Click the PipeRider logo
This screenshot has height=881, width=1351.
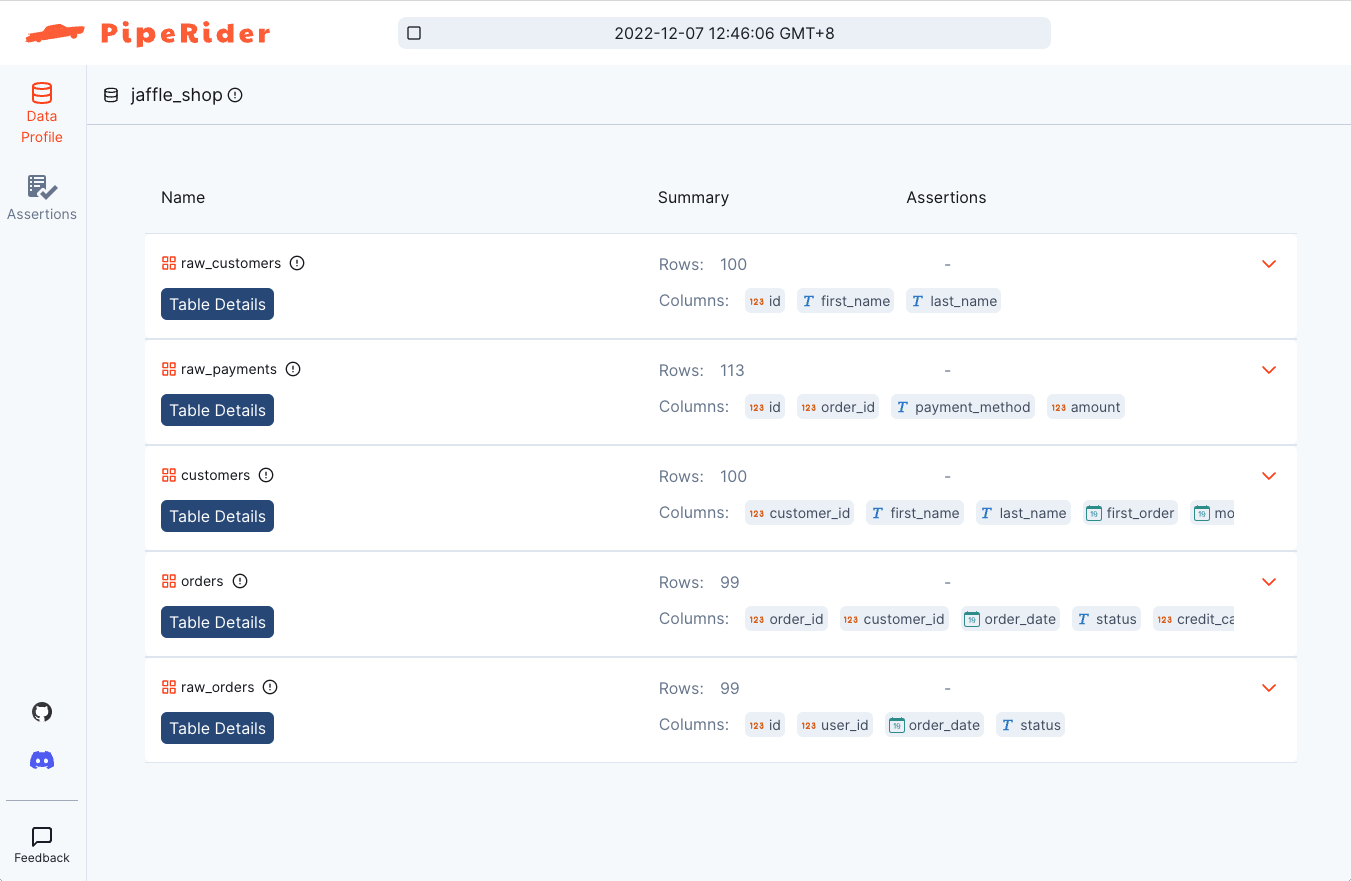point(148,33)
